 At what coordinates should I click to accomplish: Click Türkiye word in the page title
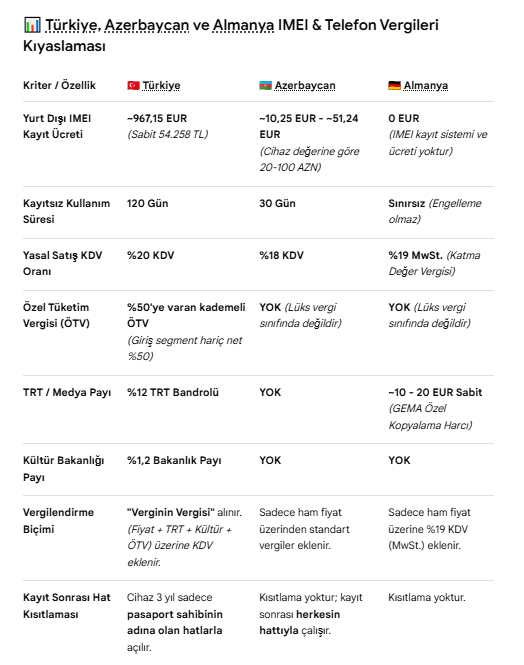click(73, 25)
